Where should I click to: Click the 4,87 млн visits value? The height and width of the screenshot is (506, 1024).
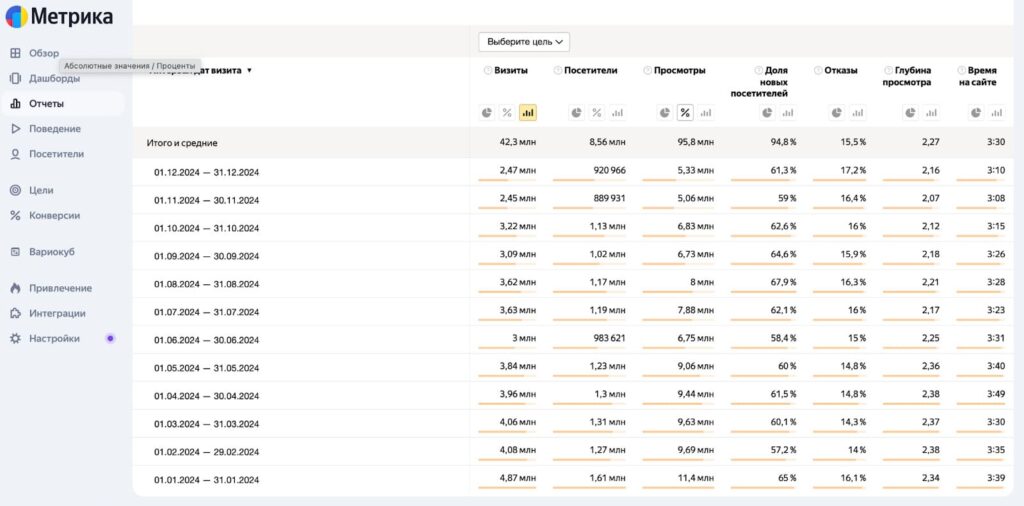[x=518, y=478]
